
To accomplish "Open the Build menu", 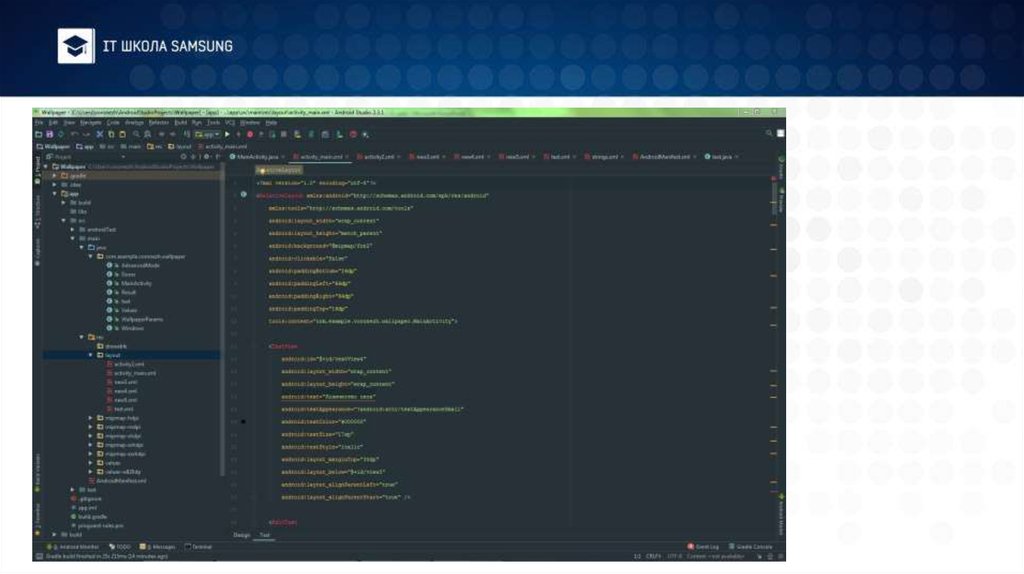I will [x=181, y=122].
